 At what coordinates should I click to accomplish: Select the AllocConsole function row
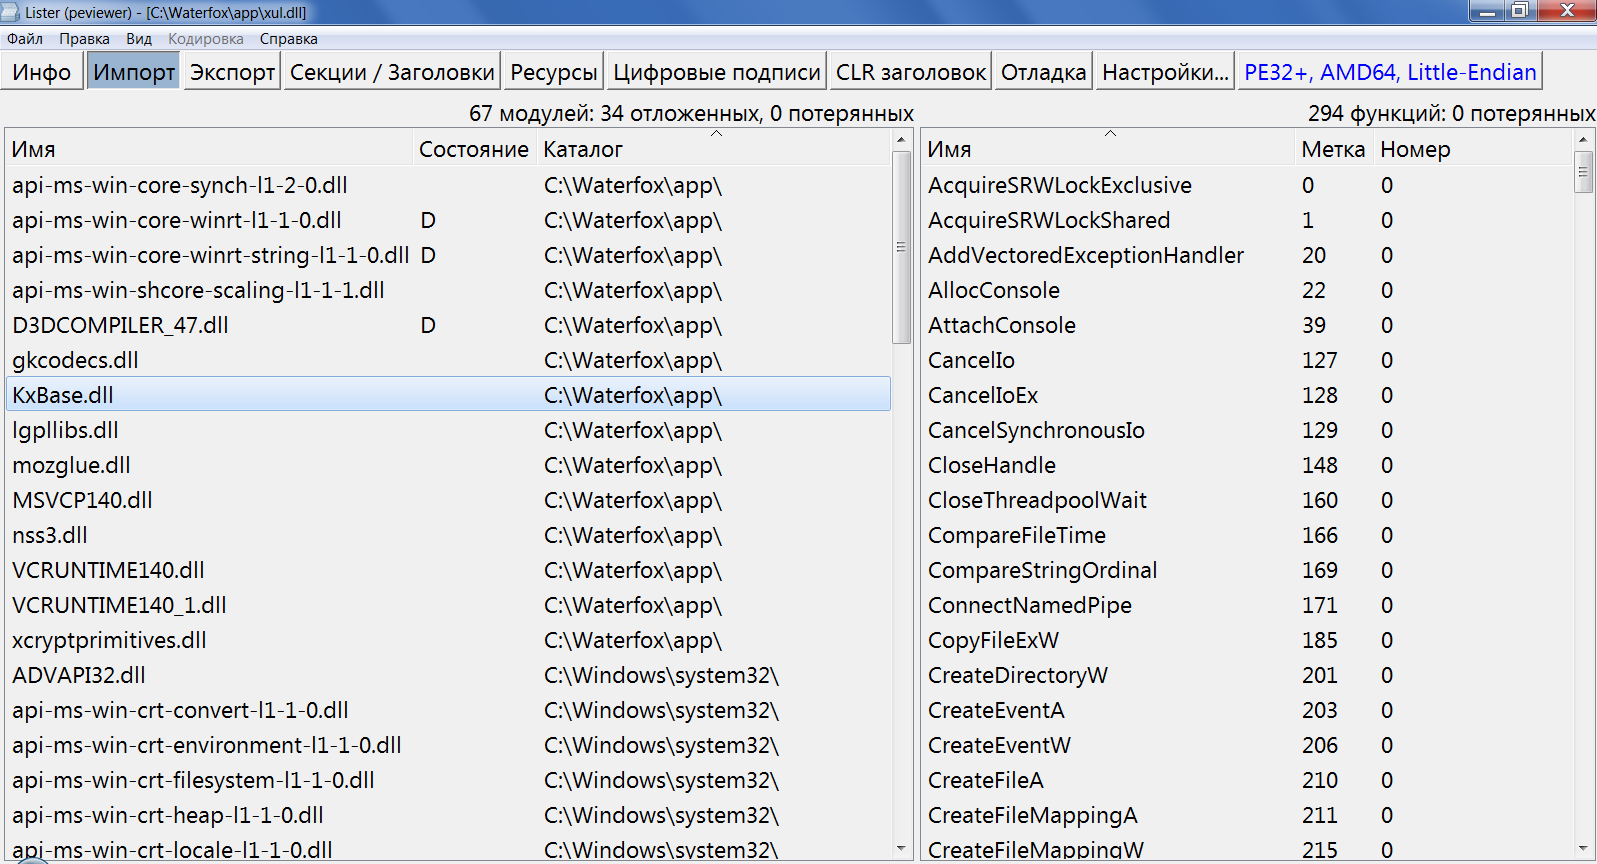point(1247,290)
